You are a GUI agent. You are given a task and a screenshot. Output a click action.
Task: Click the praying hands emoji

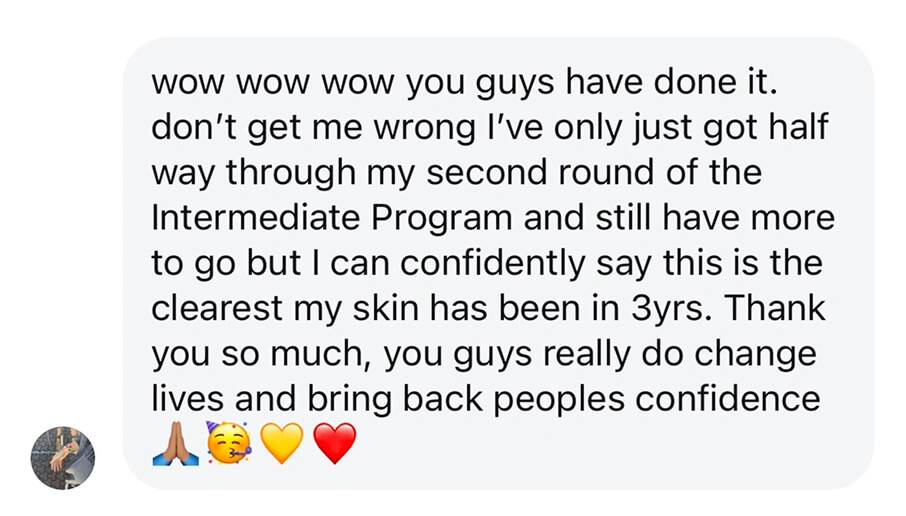coord(176,443)
